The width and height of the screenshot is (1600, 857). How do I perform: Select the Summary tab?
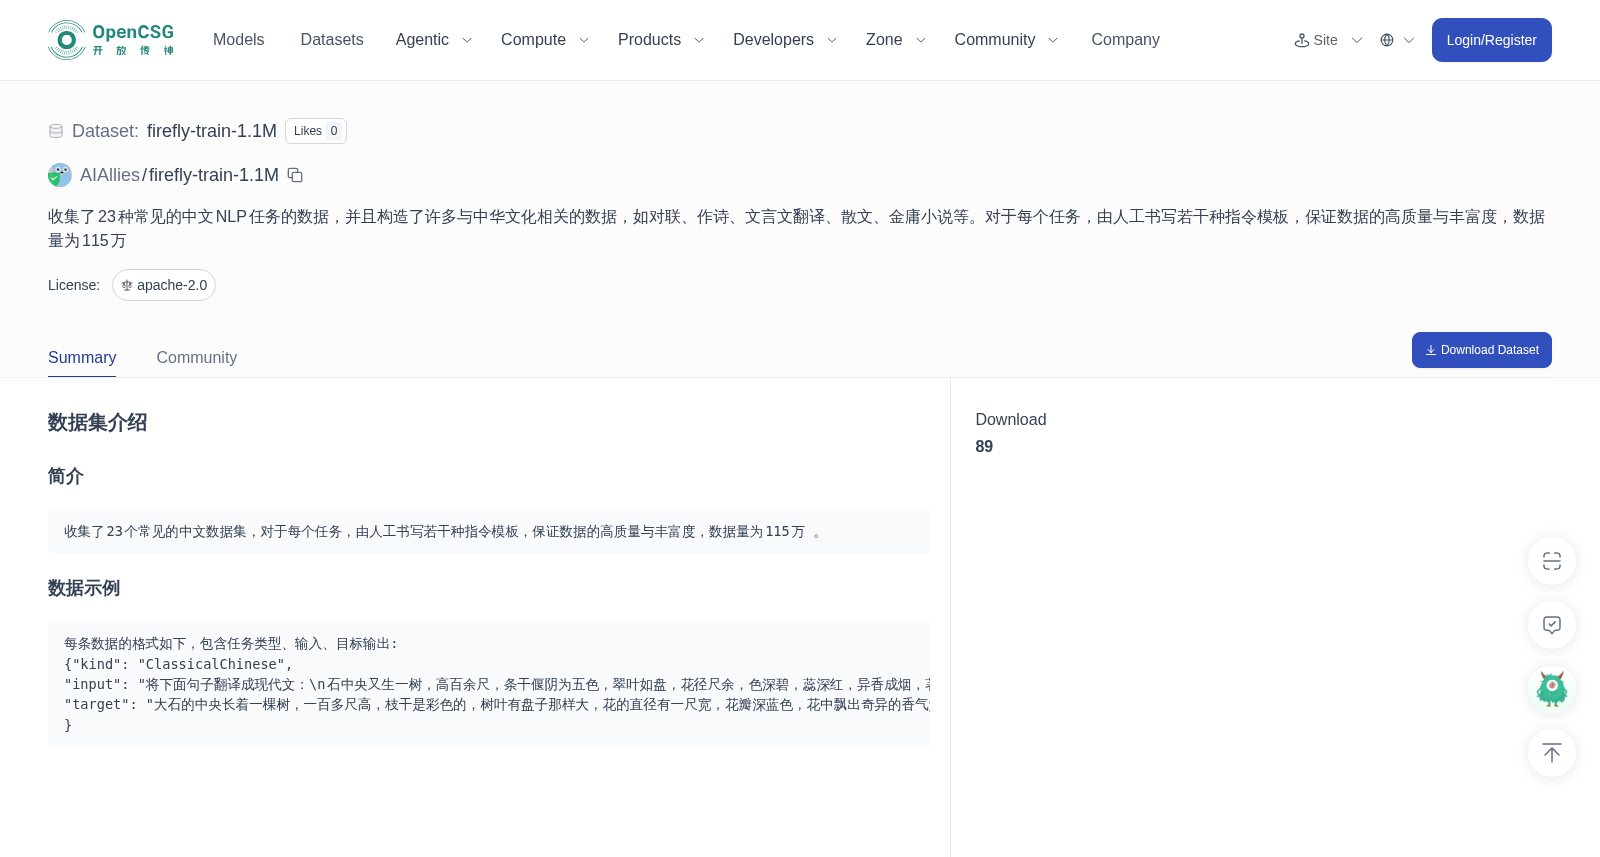[x=82, y=358]
